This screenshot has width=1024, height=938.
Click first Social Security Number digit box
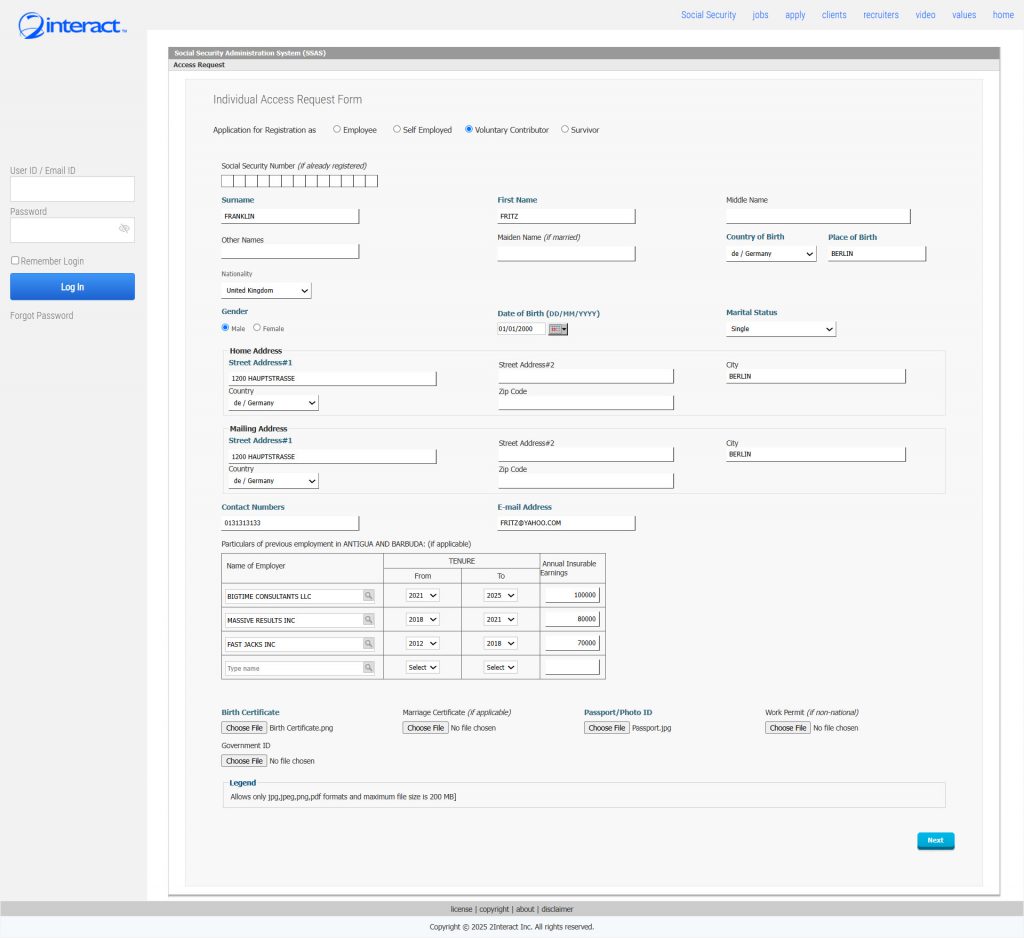(x=227, y=181)
